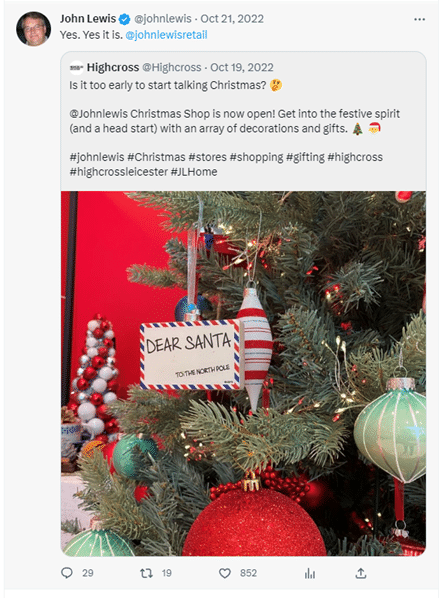Open the Christmas tree photo
This screenshot has height=598, width=439.
(243, 373)
